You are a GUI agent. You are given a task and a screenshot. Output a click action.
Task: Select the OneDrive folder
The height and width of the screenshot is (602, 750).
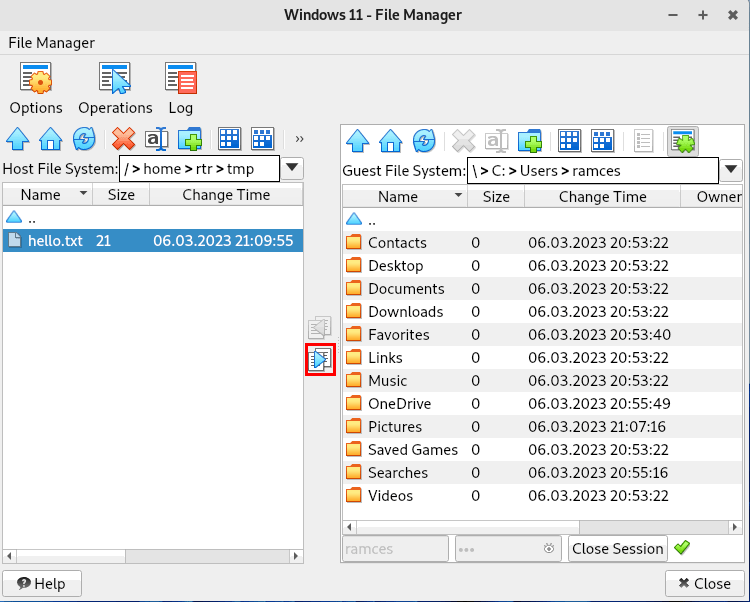pyautogui.click(x=542, y=403)
